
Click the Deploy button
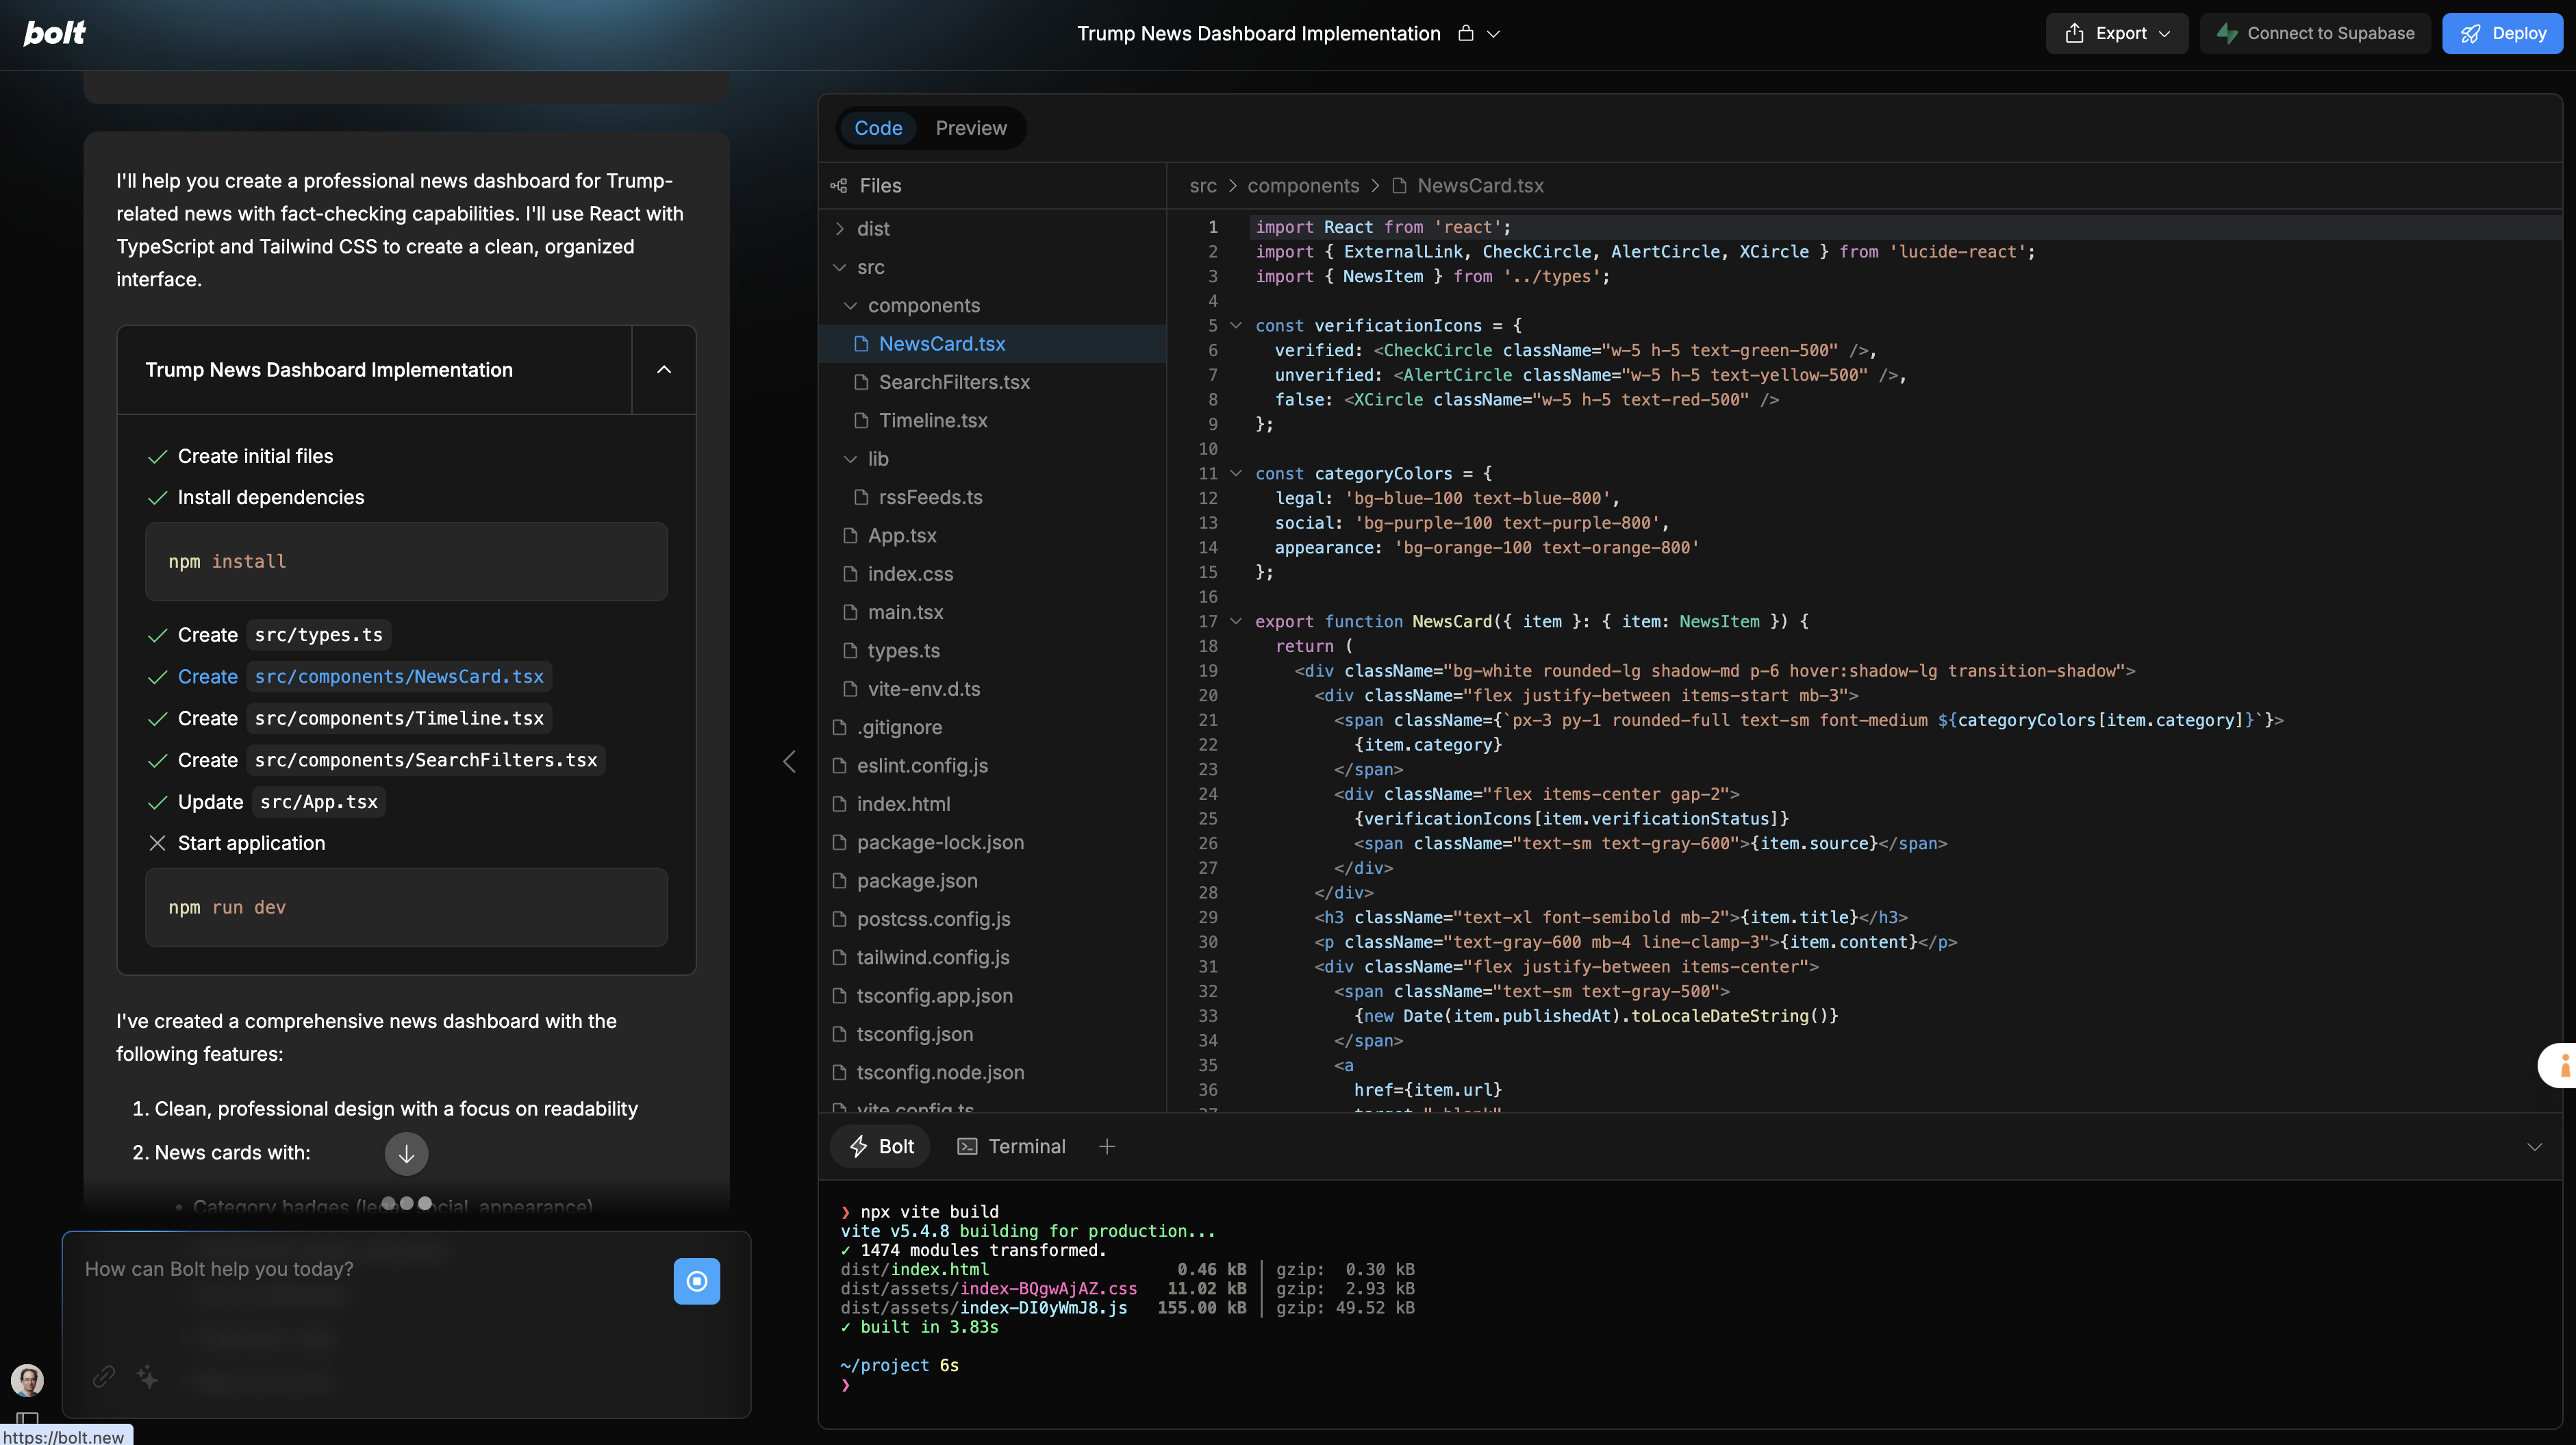tap(2502, 33)
